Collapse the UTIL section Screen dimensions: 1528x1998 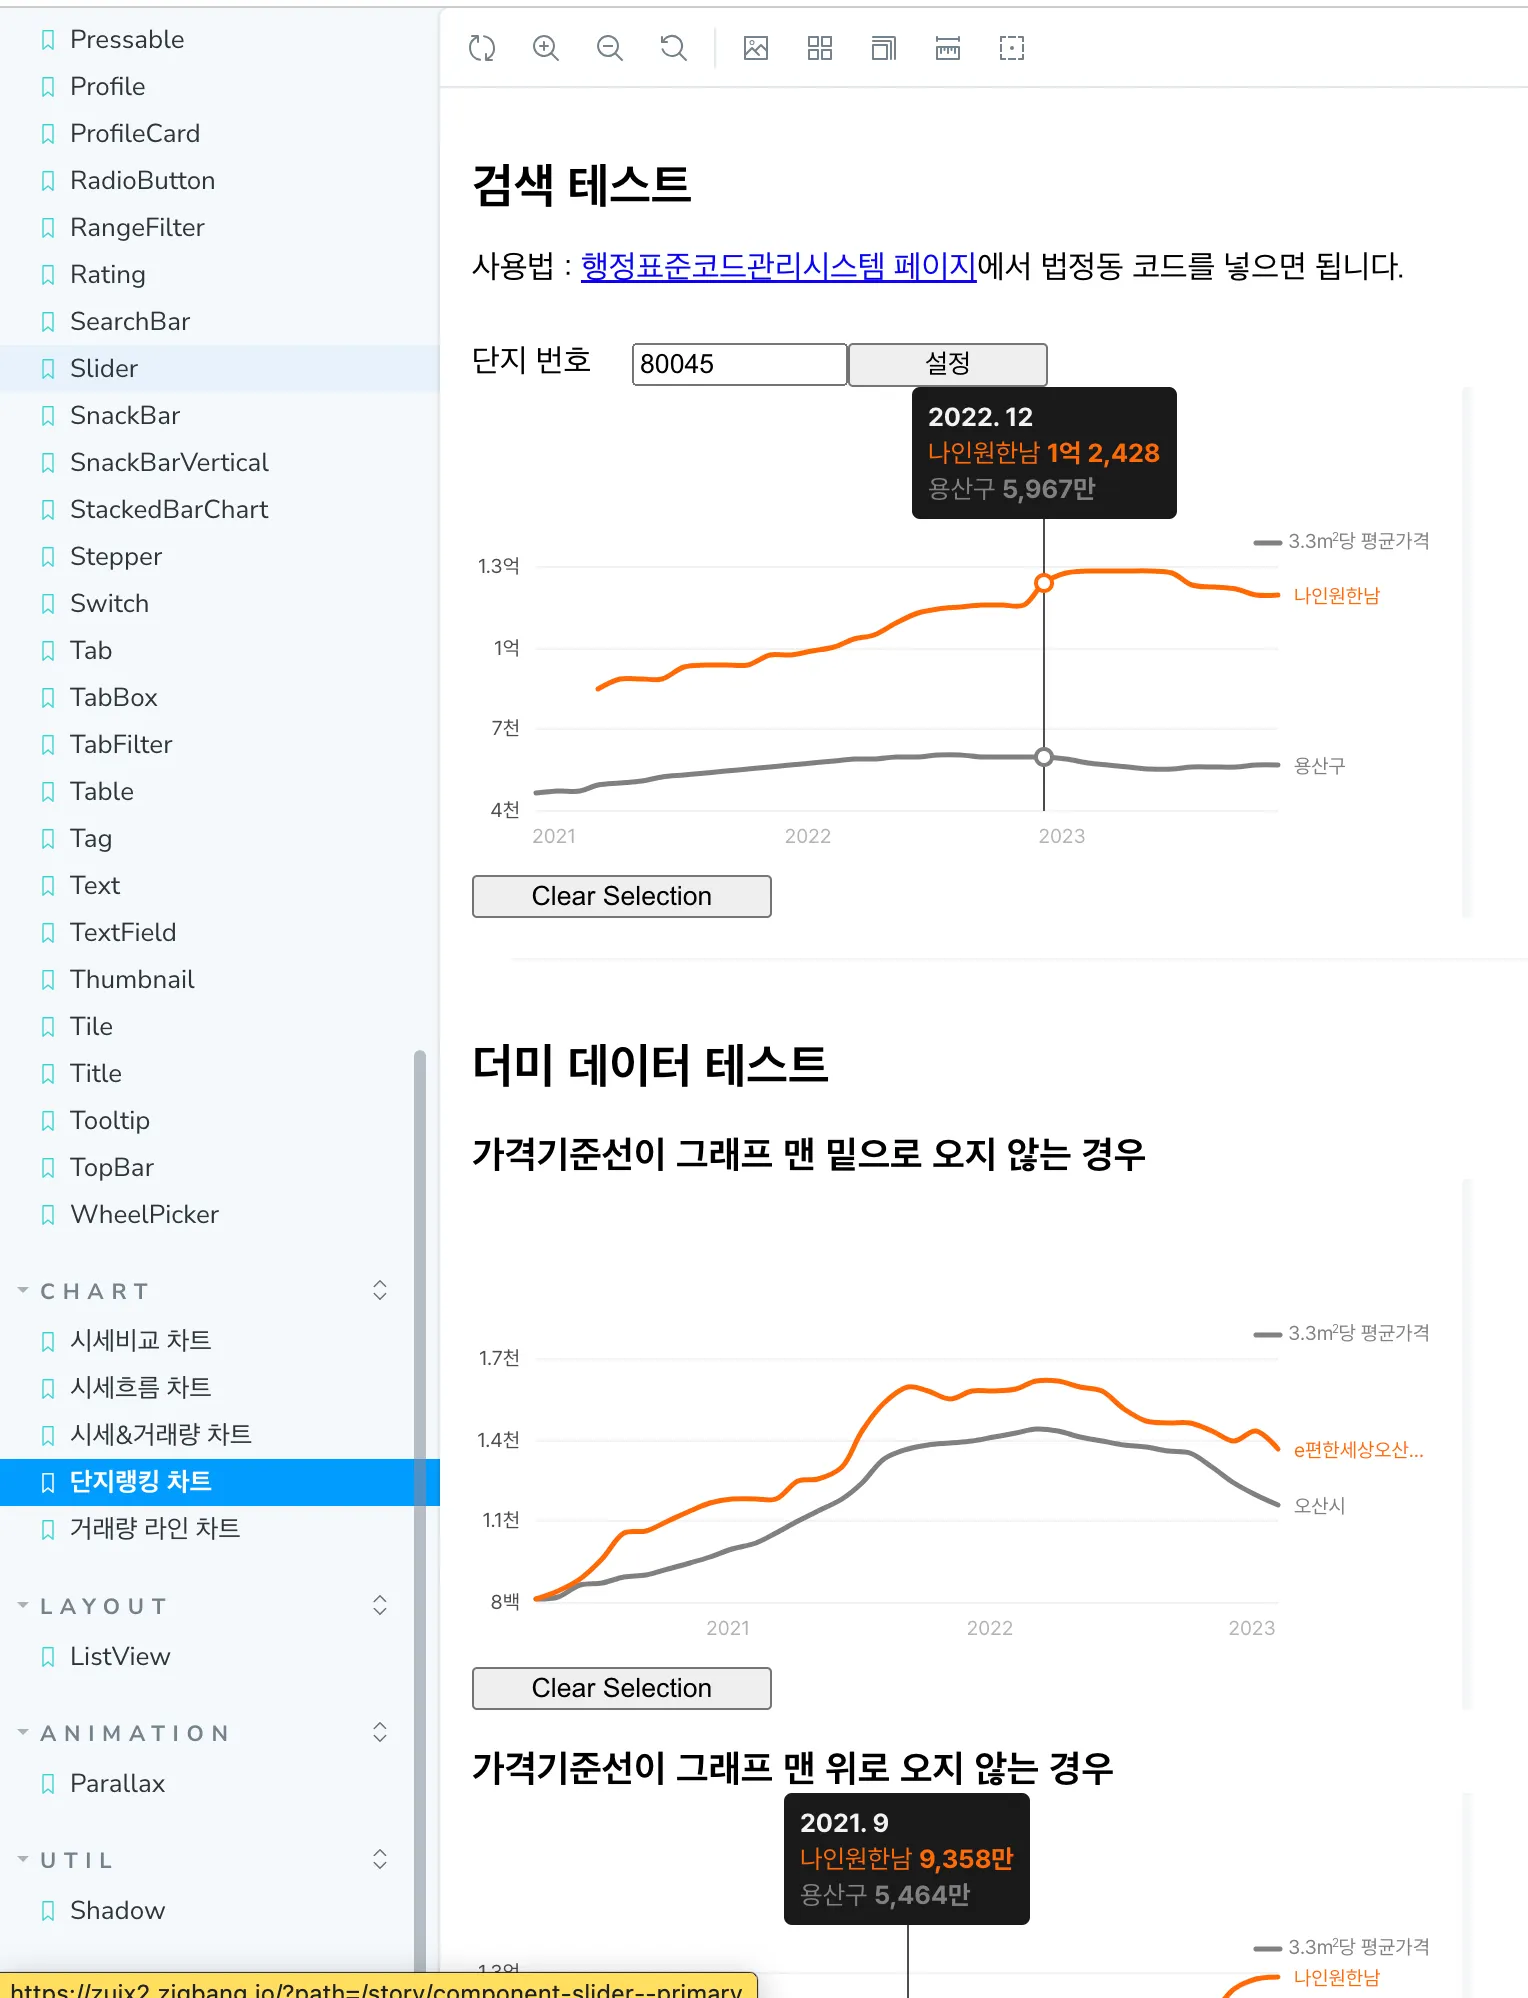point(66,1860)
